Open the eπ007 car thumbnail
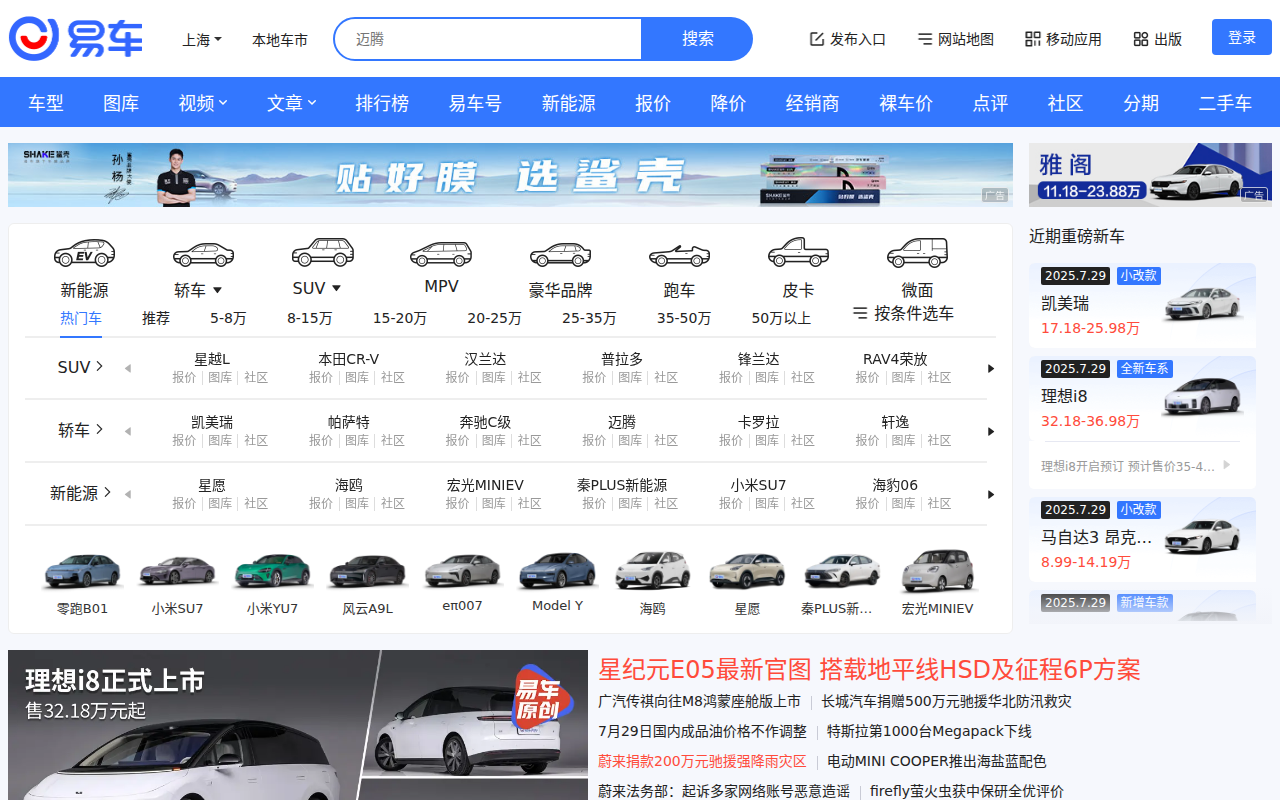The image size is (1280, 800). click(x=462, y=571)
